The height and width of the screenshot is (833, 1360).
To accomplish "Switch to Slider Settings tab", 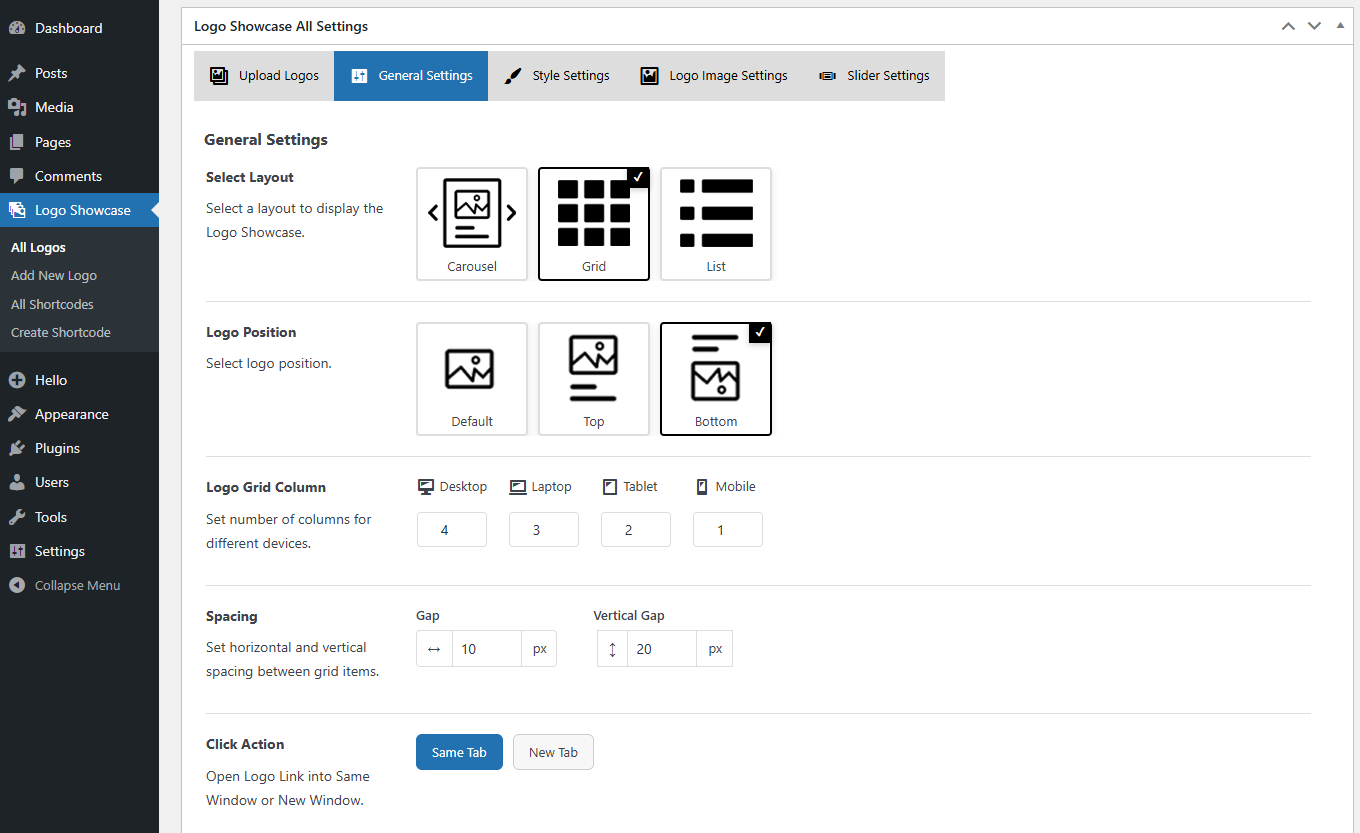I will pos(874,76).
